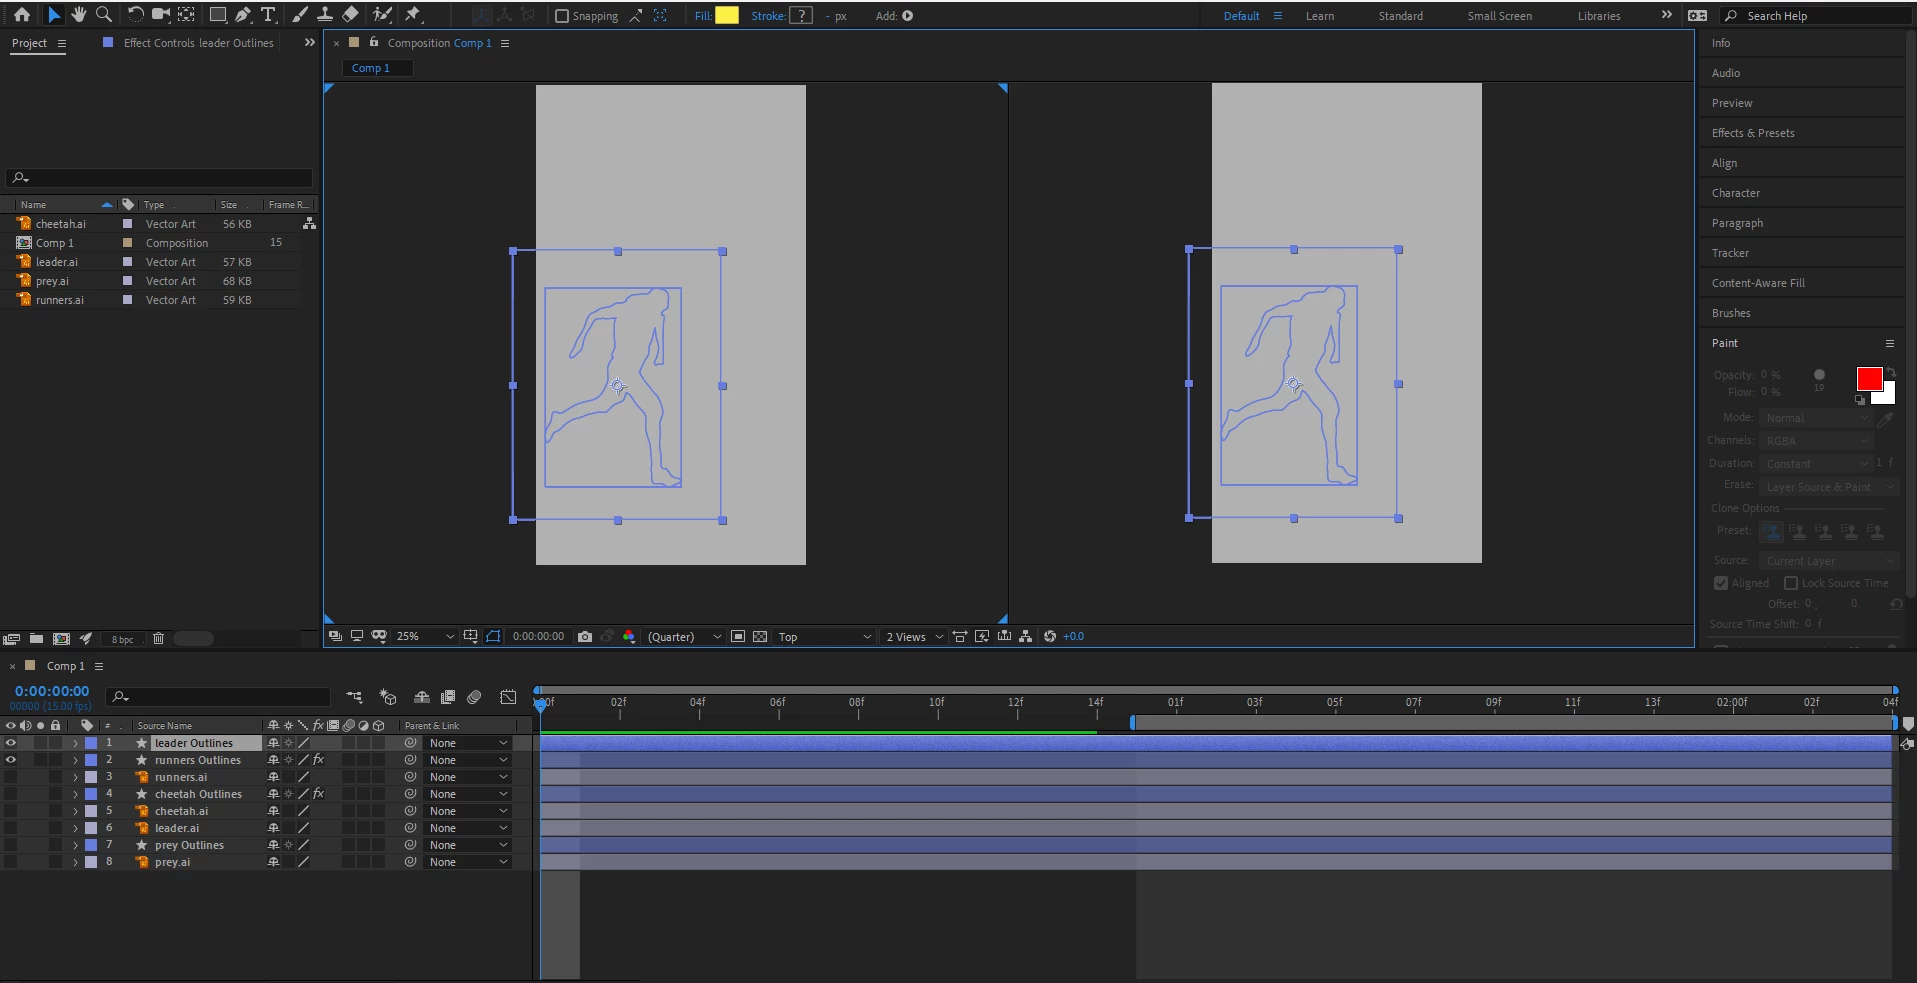
Task: Expand the cheetah Outlines layer properties
Action: (x=75, y=794)
